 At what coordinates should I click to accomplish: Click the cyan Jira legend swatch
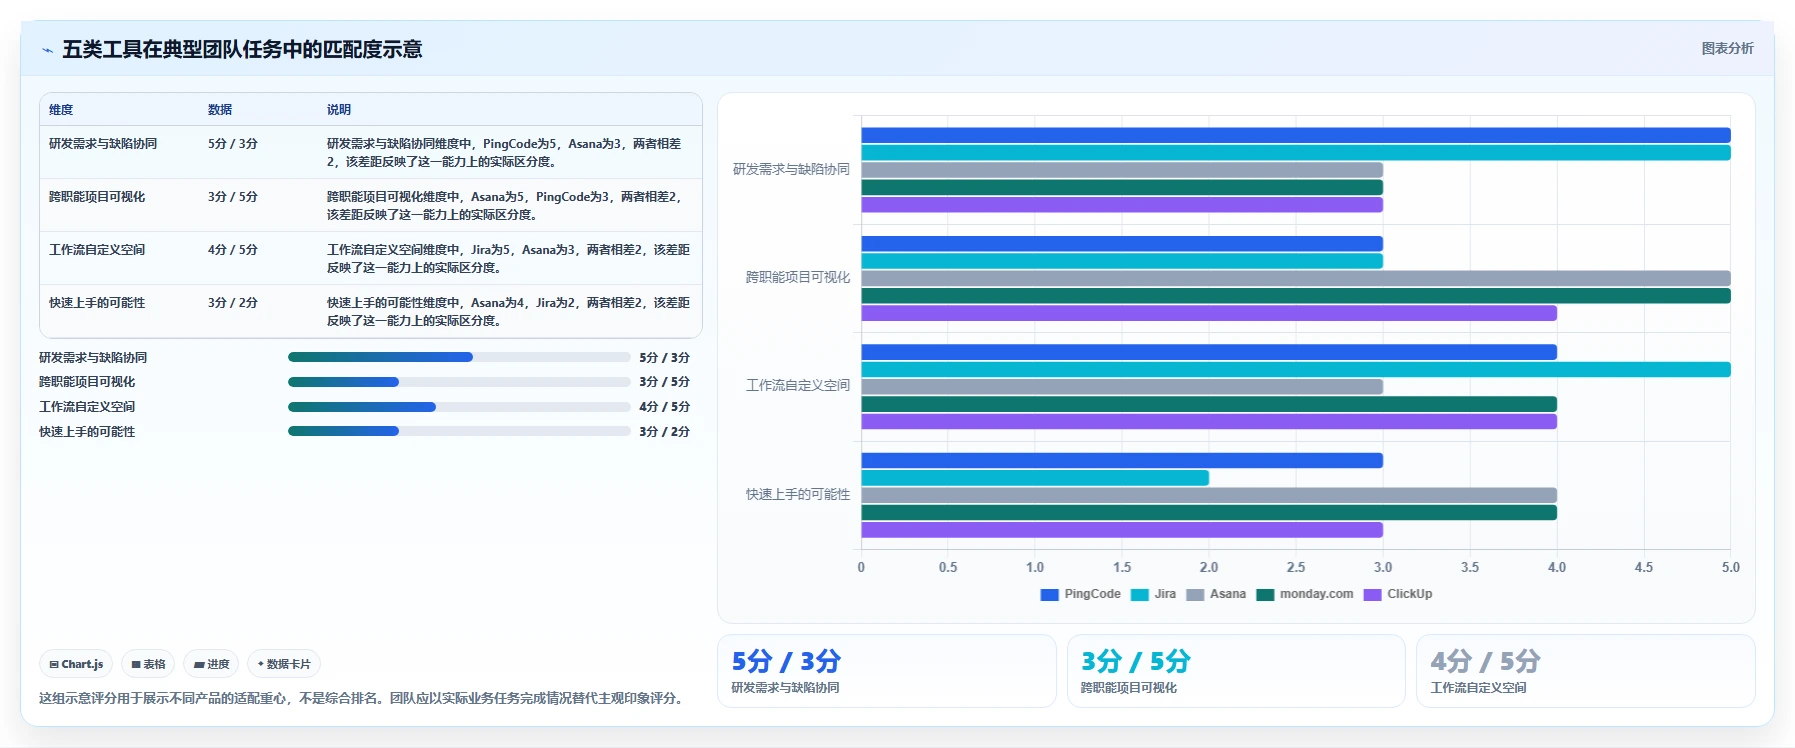[x=1139, y=594]
